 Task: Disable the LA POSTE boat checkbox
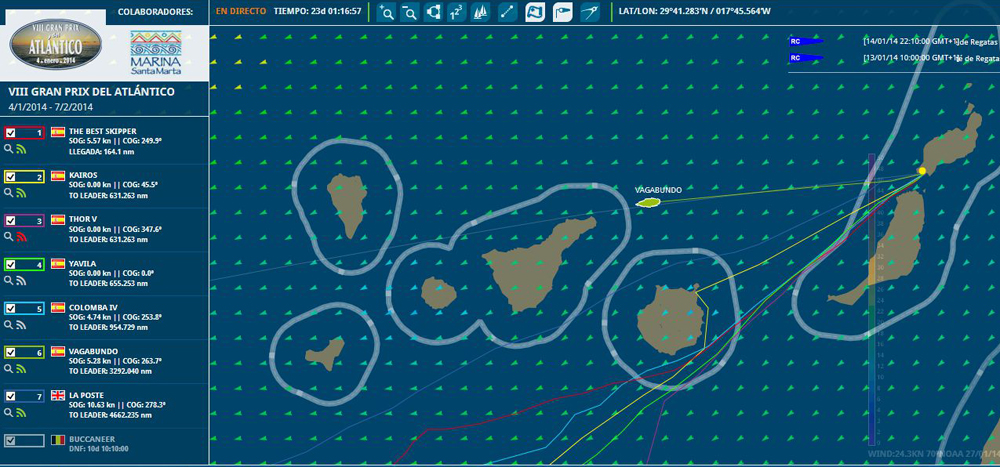tap(10, 396)
